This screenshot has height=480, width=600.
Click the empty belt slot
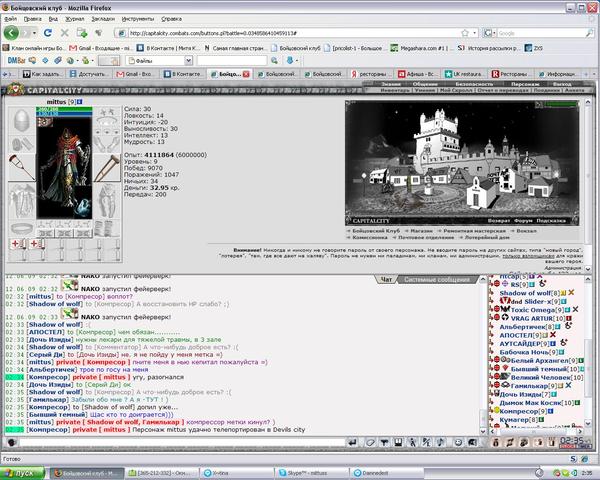click(22, 229)
